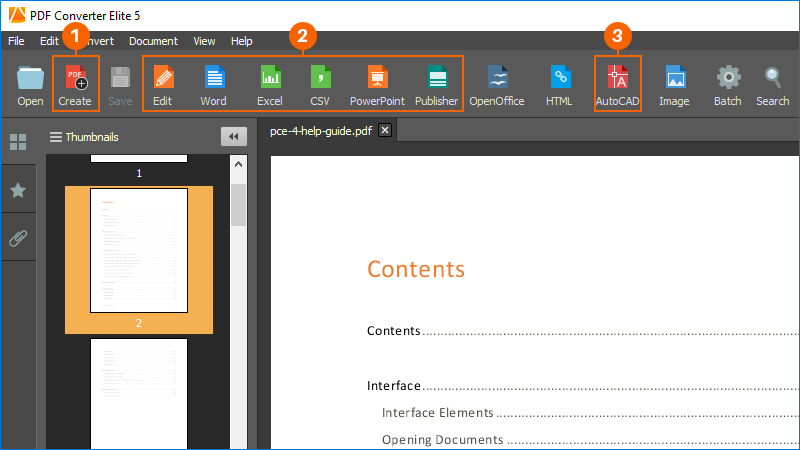Select the Edit PDF tool

[163, 78]
